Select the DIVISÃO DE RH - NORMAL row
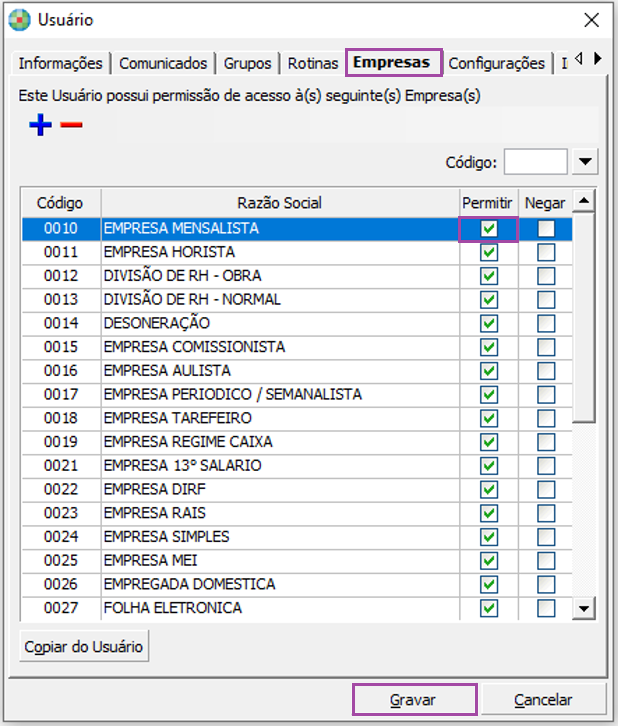Viewport: 618px width, 726px height. (297, 300)
